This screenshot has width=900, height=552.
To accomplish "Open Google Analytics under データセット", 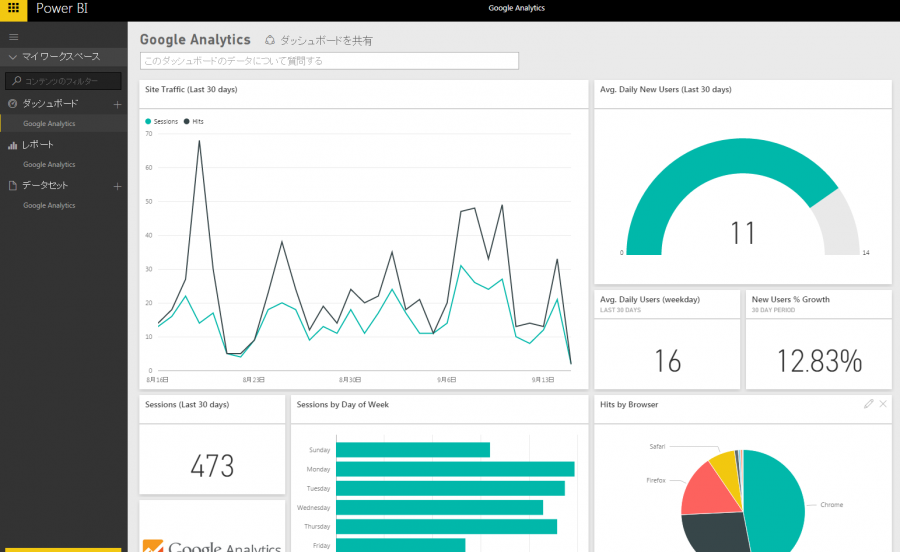I will (x=49, y=205).
